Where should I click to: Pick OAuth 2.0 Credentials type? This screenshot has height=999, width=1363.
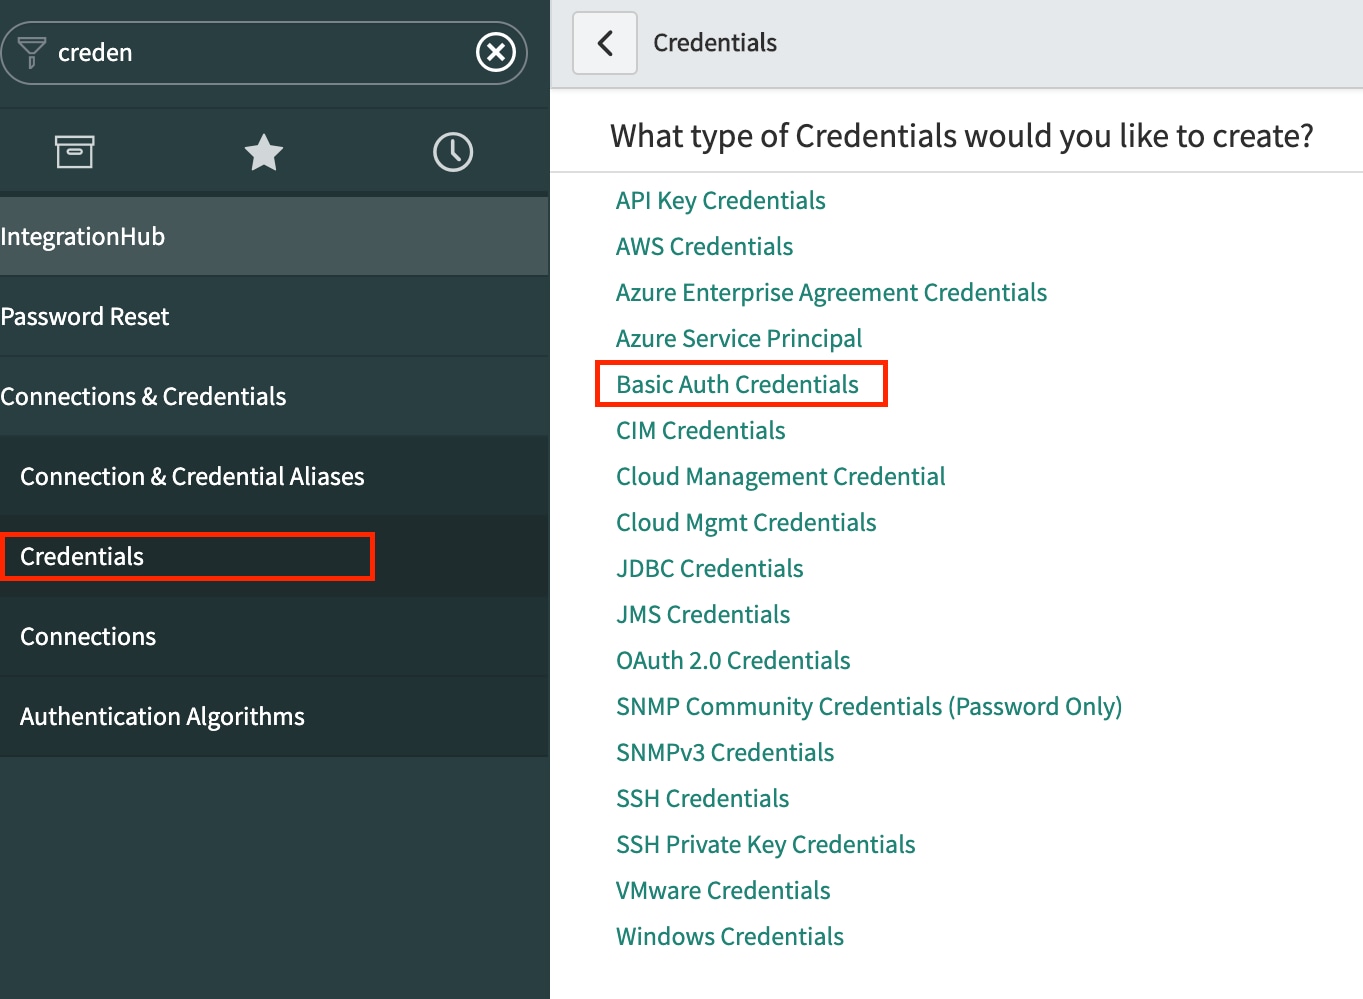pyautogui.click(x=733, y=661)
